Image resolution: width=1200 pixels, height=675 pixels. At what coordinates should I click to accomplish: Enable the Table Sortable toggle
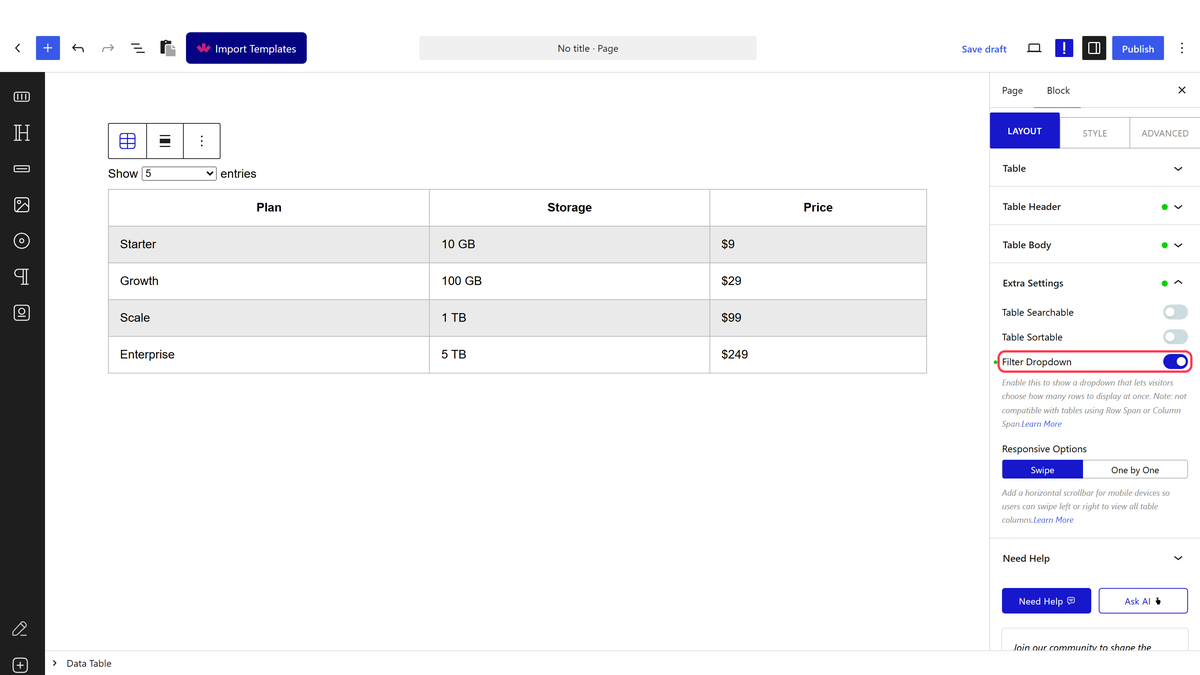tap(1175, 337)
